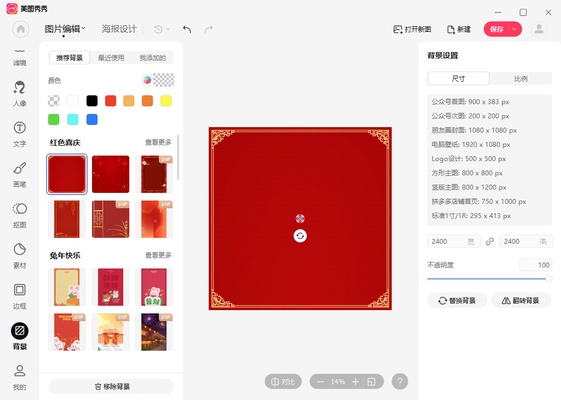Click 查看更多 next to 红色喜庆
This screenshot has height=400, width=561.
(x=158, y=142)
